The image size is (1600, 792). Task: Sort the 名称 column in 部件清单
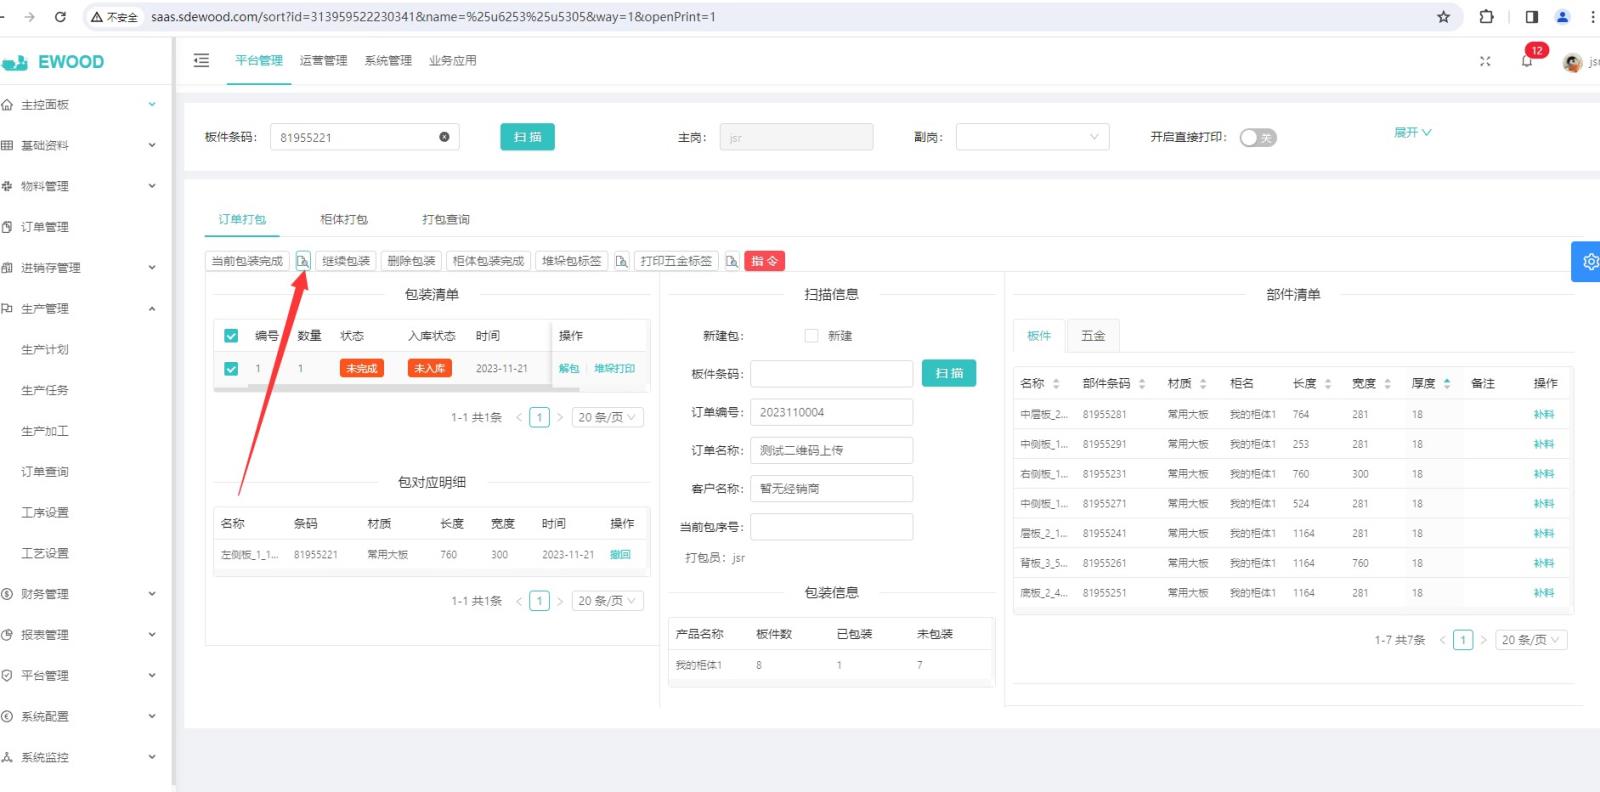(x=1056, y=384)
